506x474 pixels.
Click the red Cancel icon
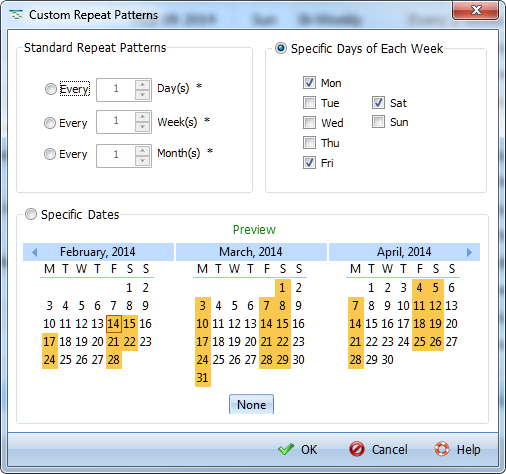(357, 449)
